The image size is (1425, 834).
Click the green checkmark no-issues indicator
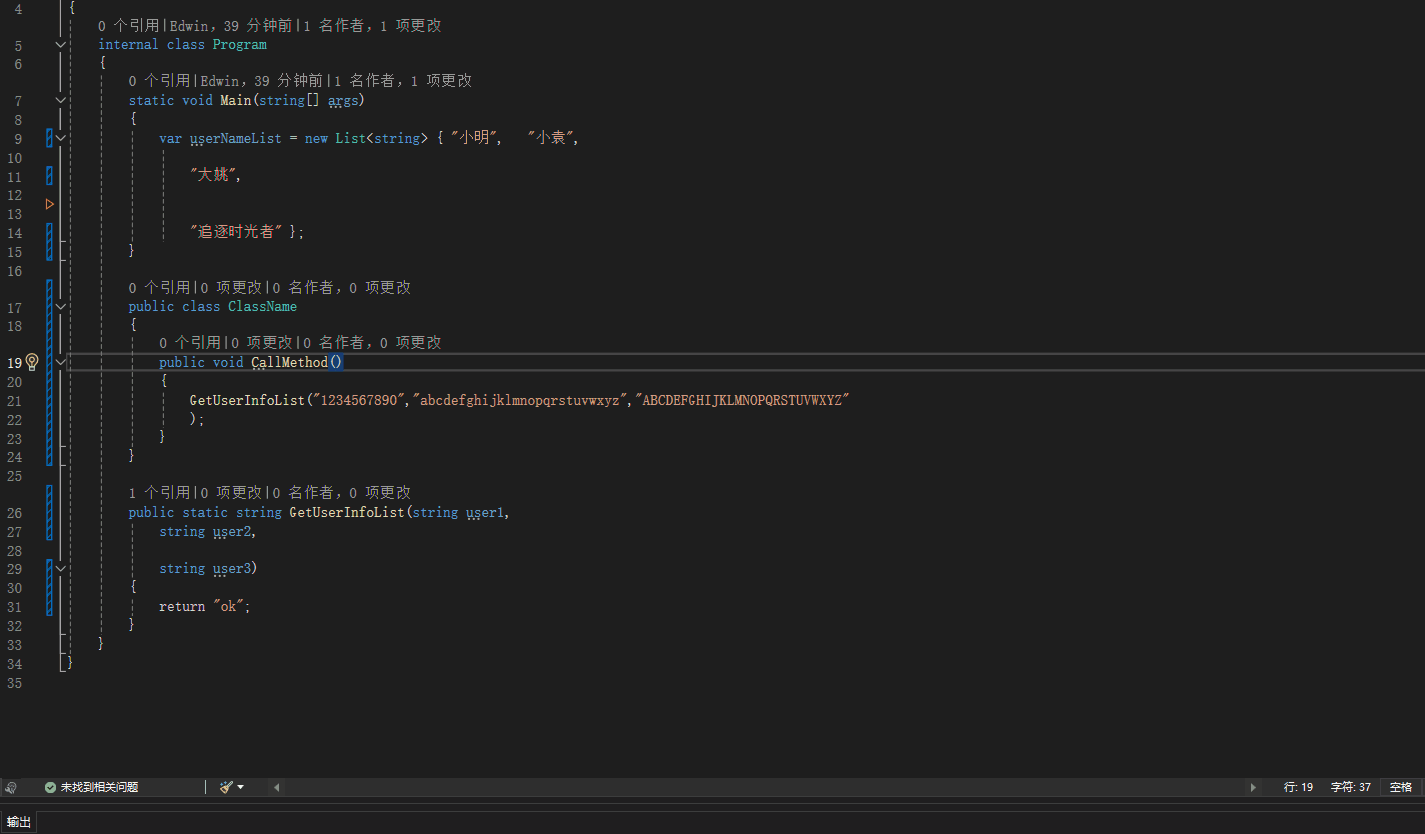coord(50,787)
